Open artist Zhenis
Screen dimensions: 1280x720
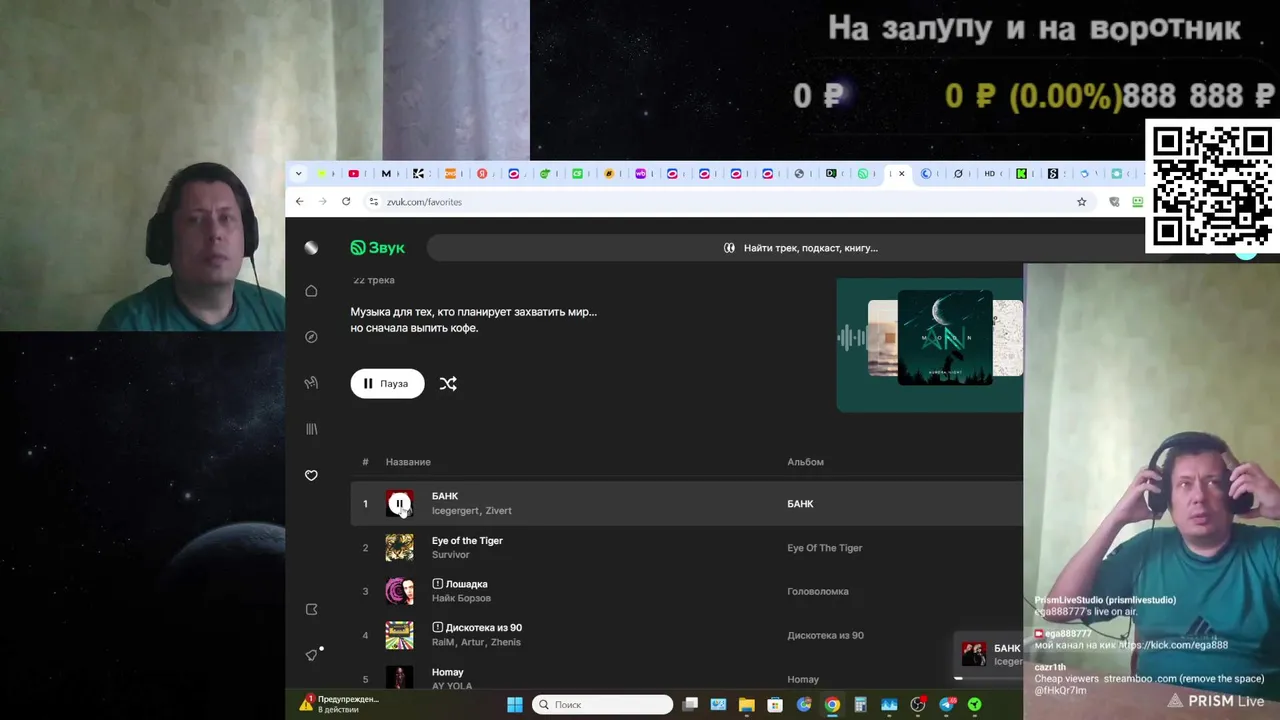[x=505, y=642]
